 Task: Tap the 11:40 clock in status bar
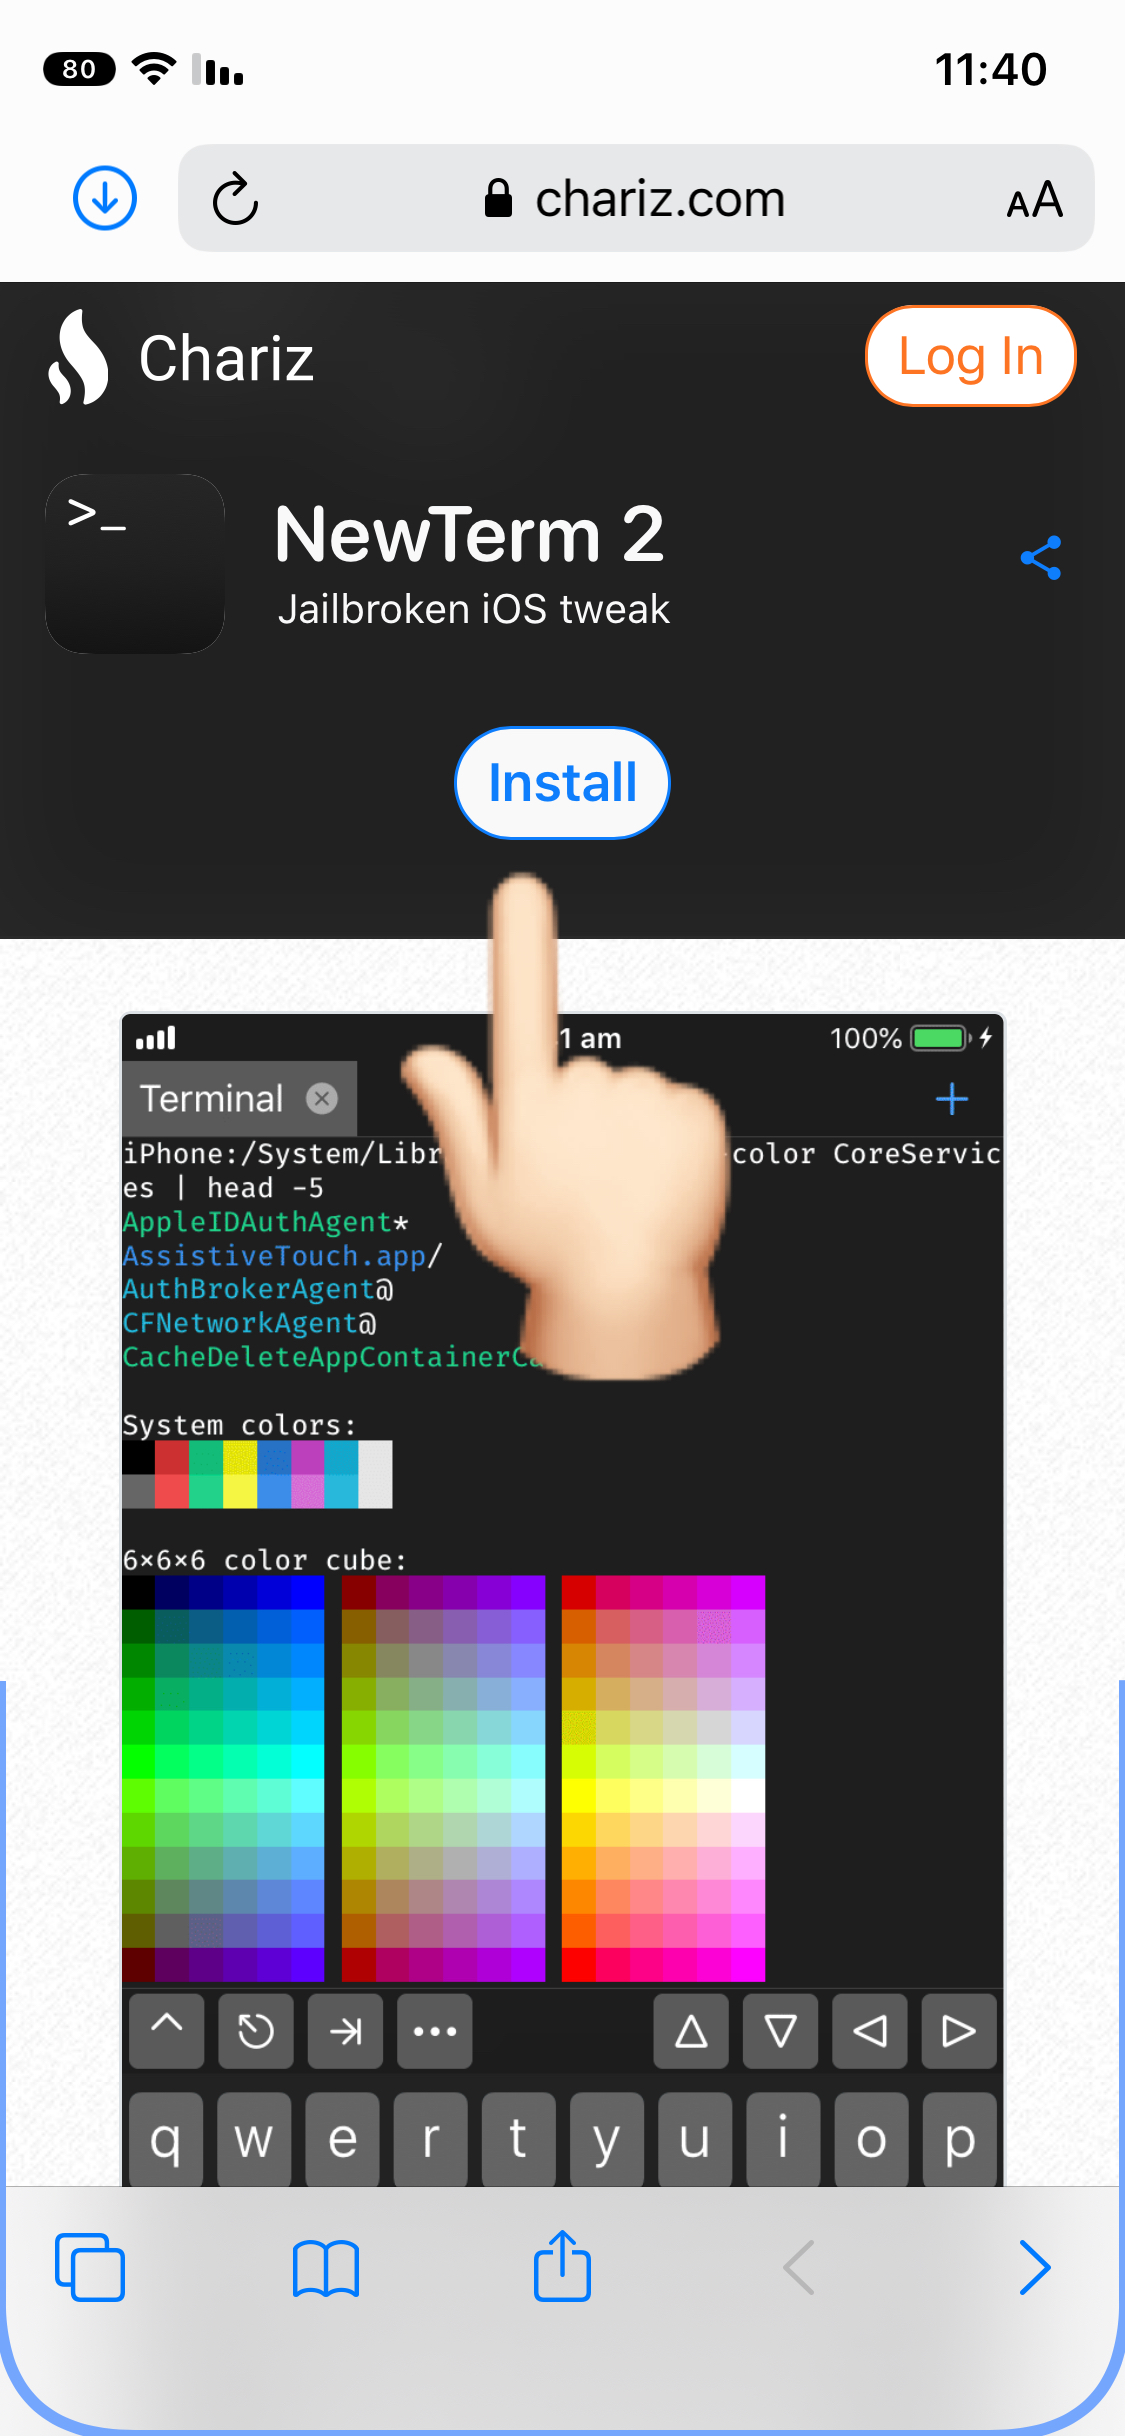pyautogui.click(x=990, y=70)
